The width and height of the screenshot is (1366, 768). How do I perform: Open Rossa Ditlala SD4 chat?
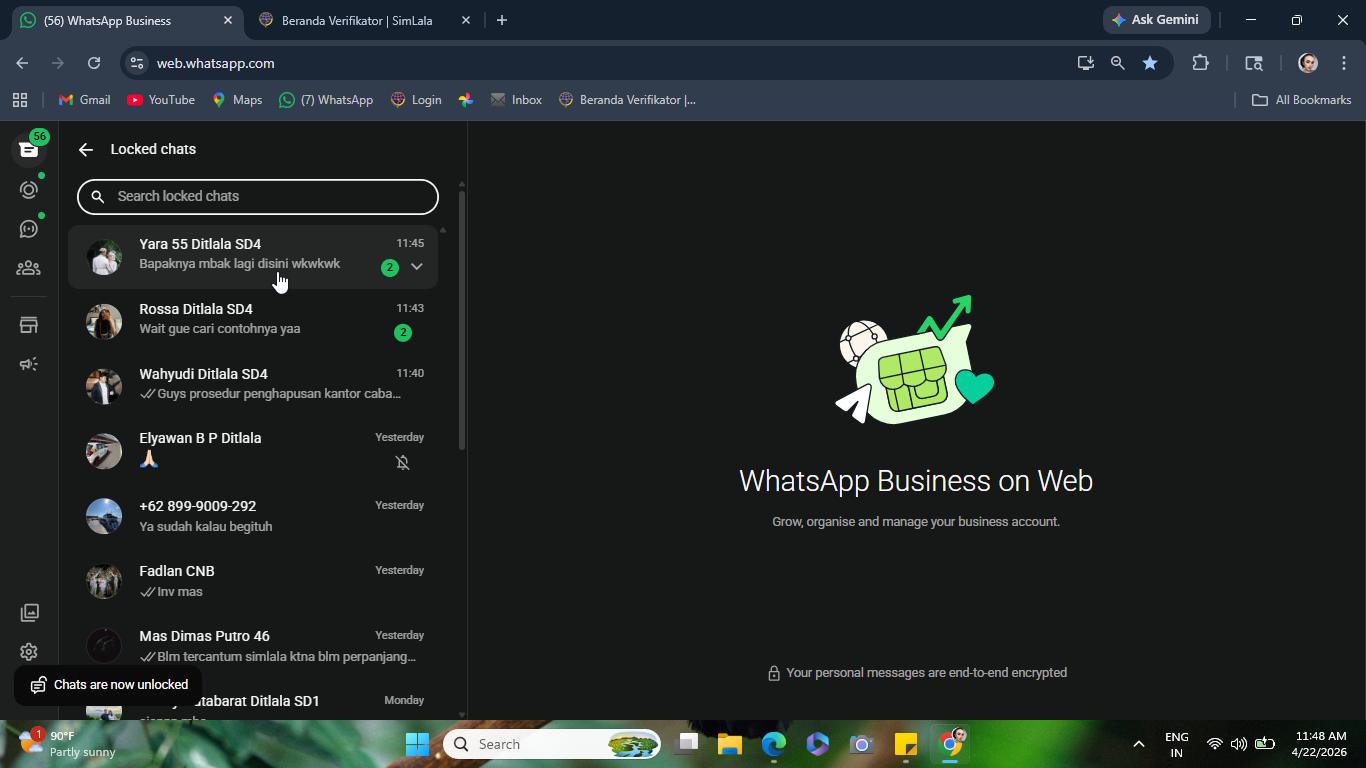[253, 320]
